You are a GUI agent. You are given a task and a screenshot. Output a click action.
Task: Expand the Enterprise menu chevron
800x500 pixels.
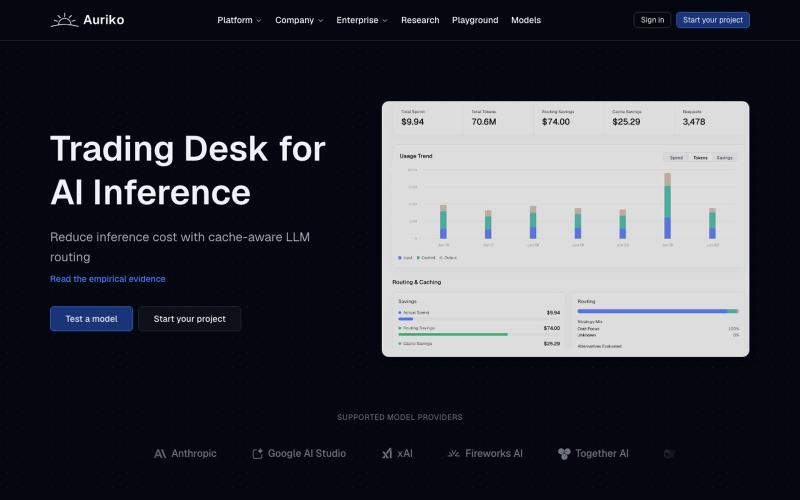click(385, 20)
